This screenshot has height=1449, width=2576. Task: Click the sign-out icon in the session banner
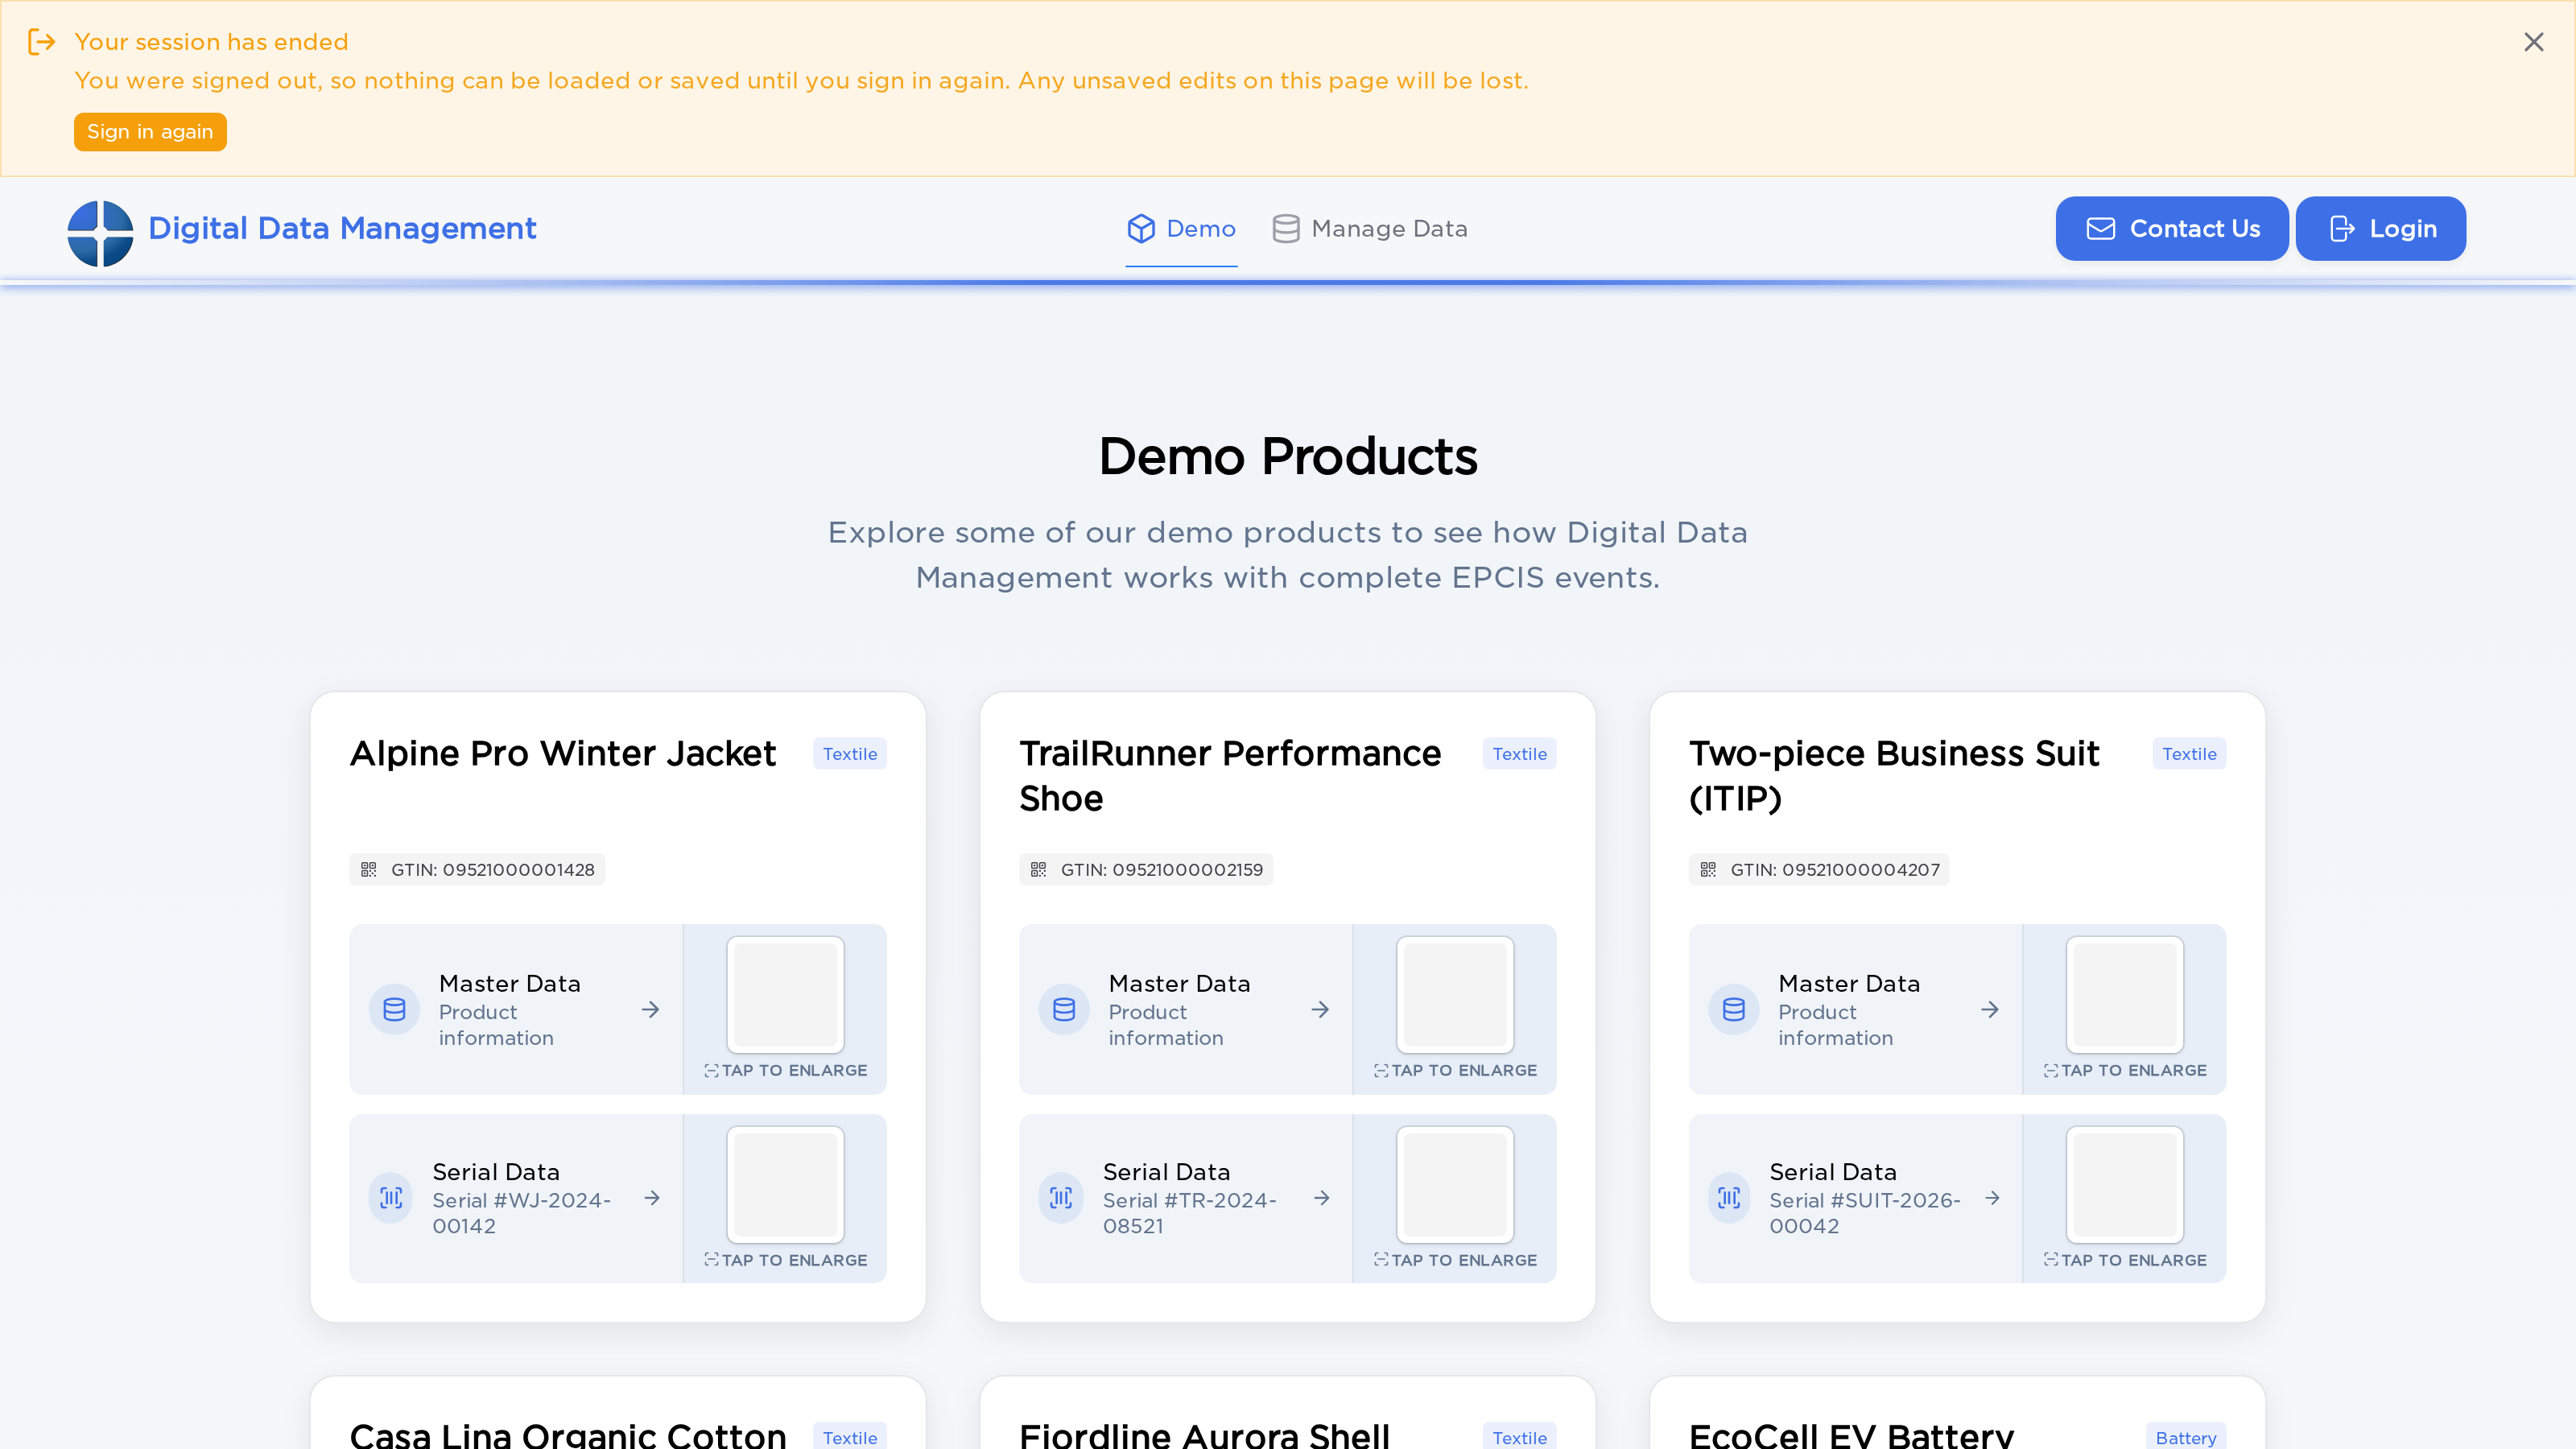[x=42, y=42]
